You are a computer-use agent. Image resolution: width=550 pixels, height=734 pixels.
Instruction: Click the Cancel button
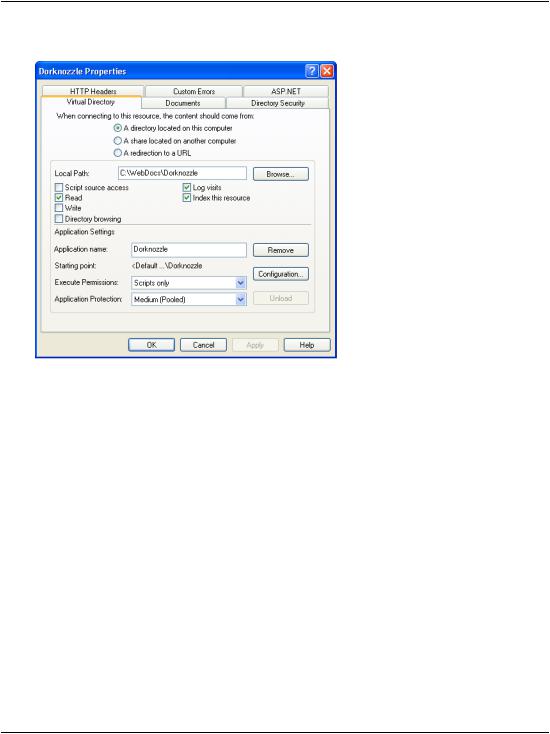[204, 345]
